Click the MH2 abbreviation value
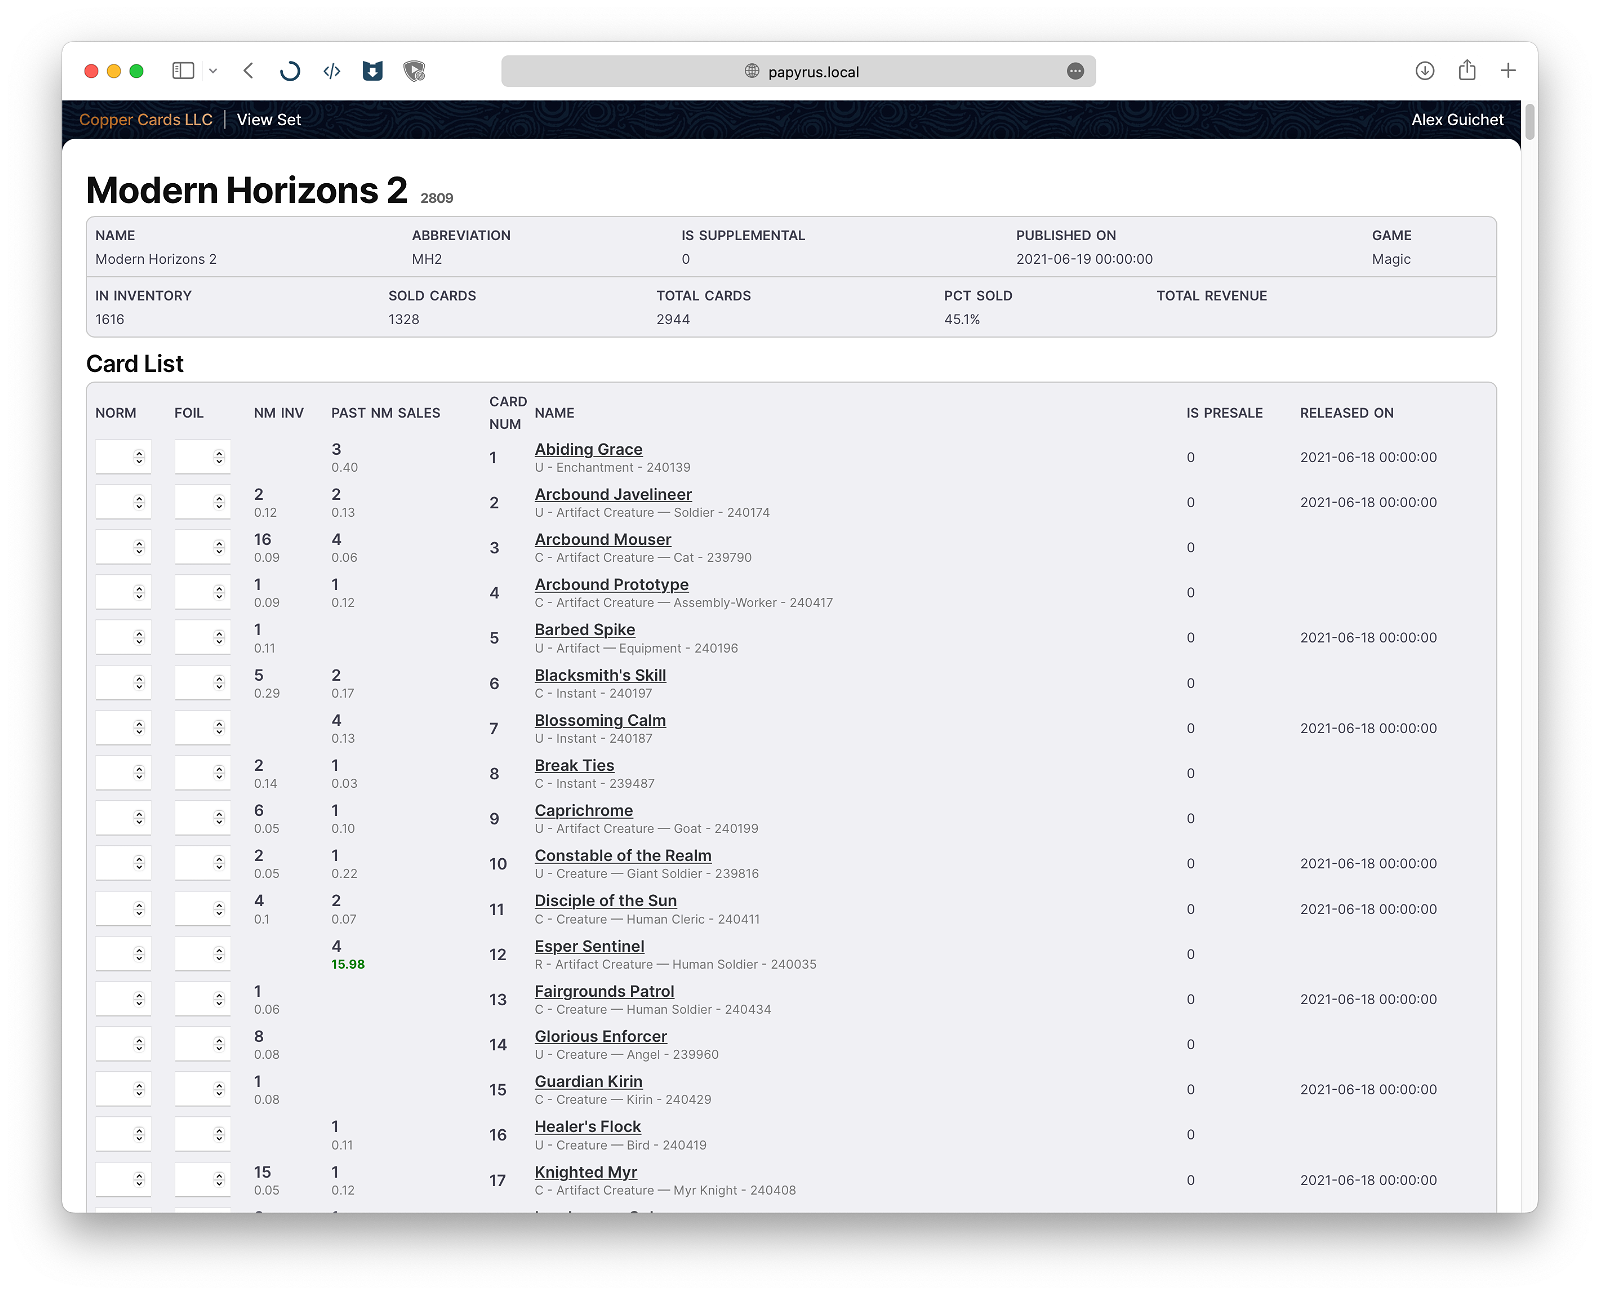 pyautogui.click(x=427, y=259)
